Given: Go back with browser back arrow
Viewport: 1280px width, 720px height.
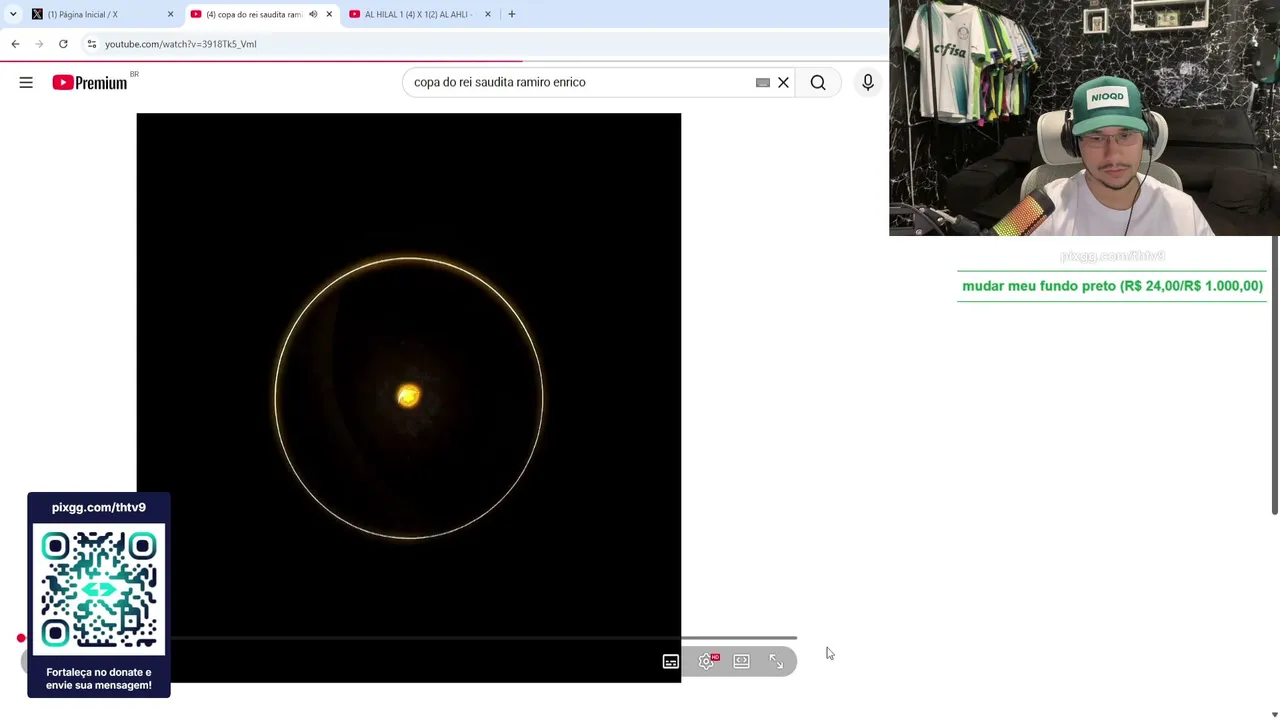Looking at the screenshot, I should [x=15, y=44].
